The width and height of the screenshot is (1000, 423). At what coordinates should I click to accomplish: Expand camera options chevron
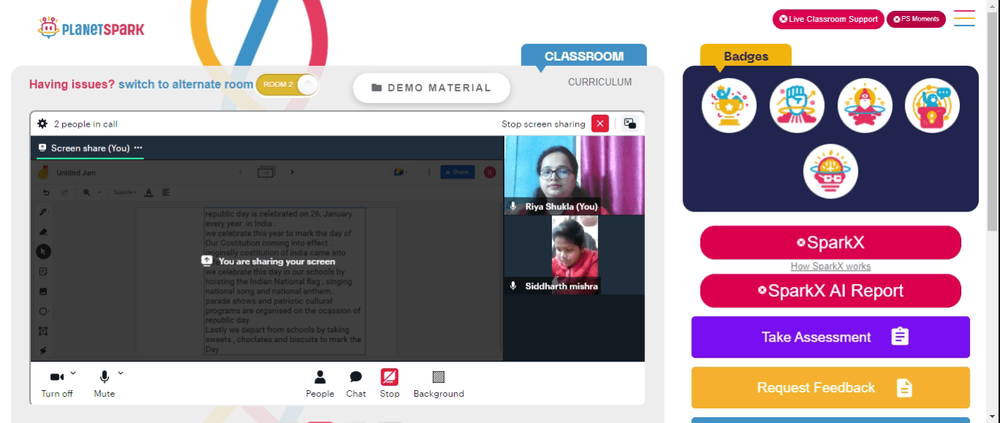pyautogui.click(x=73, y=373)
